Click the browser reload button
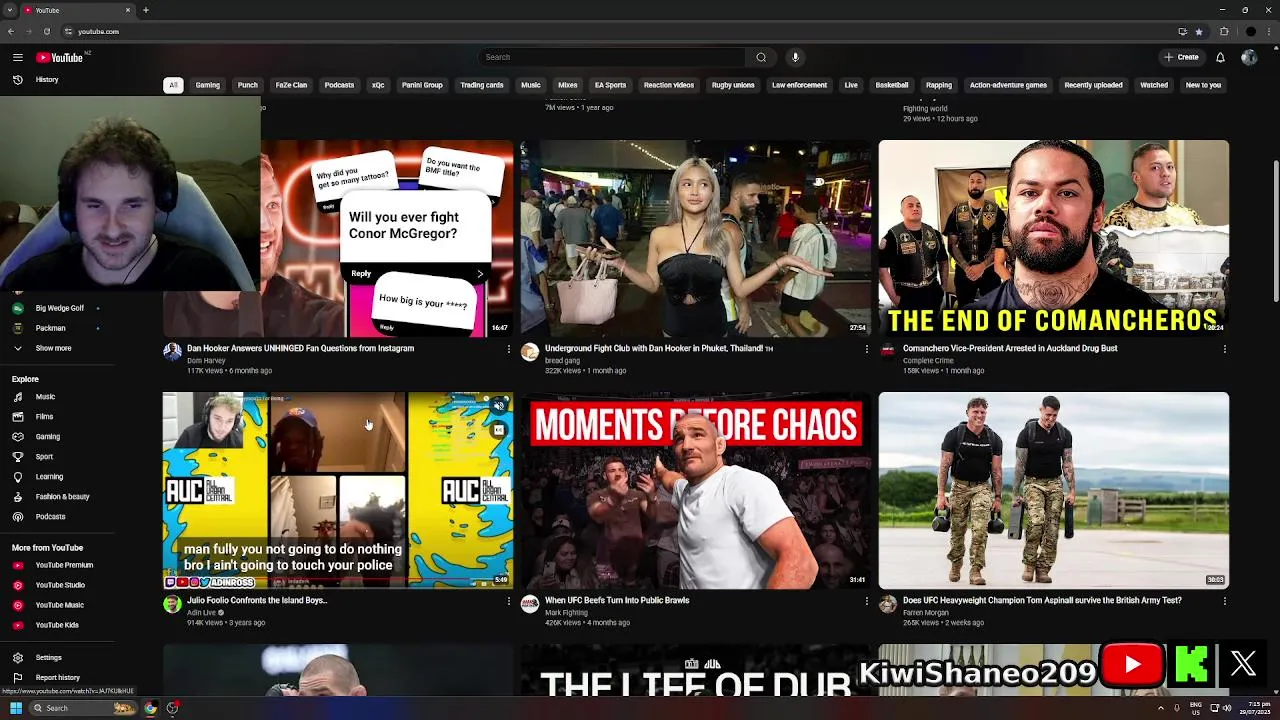This screenshot has width=1280, height=720. click(x=46, y=31)
